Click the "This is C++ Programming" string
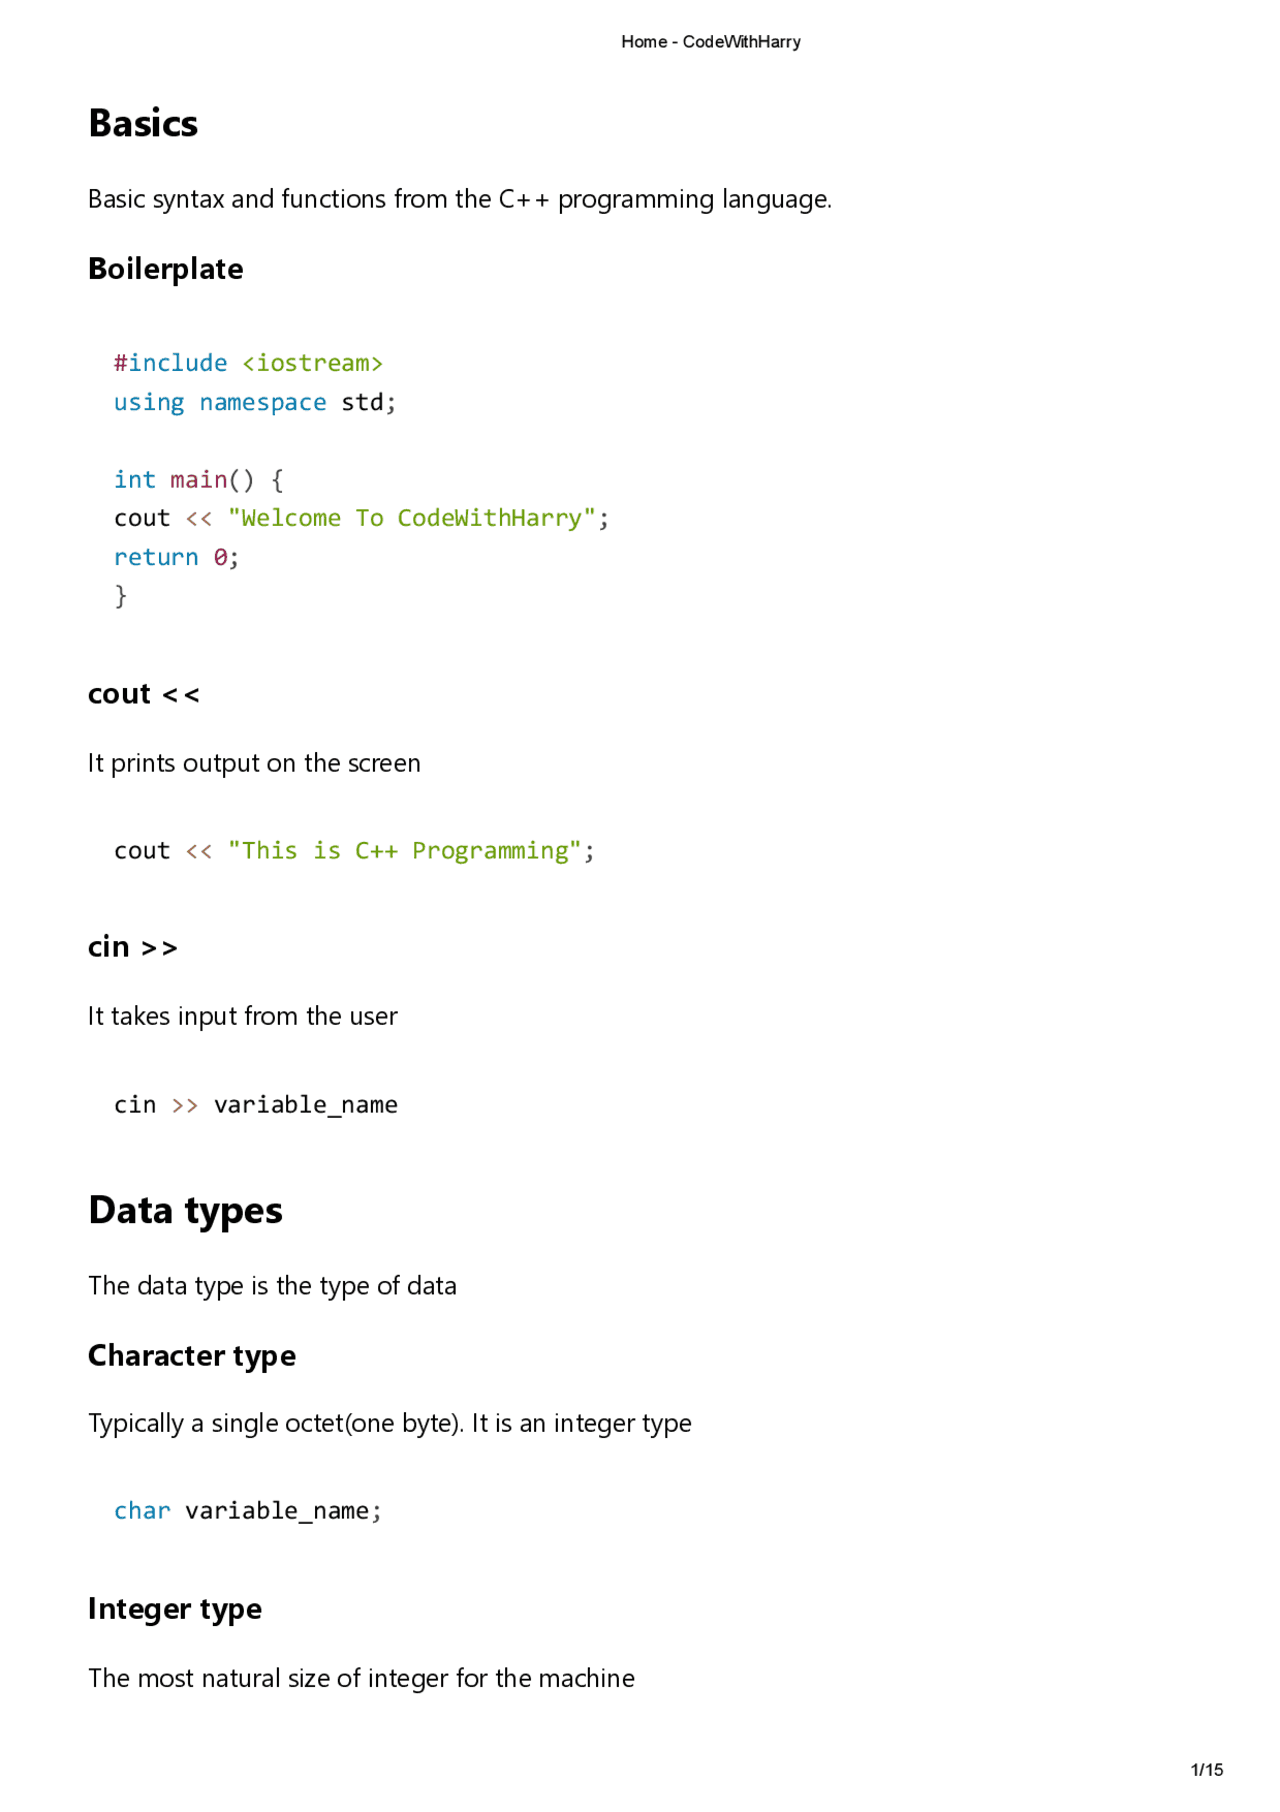The width and height of the screenshot is (1280, 1812). 405,851
